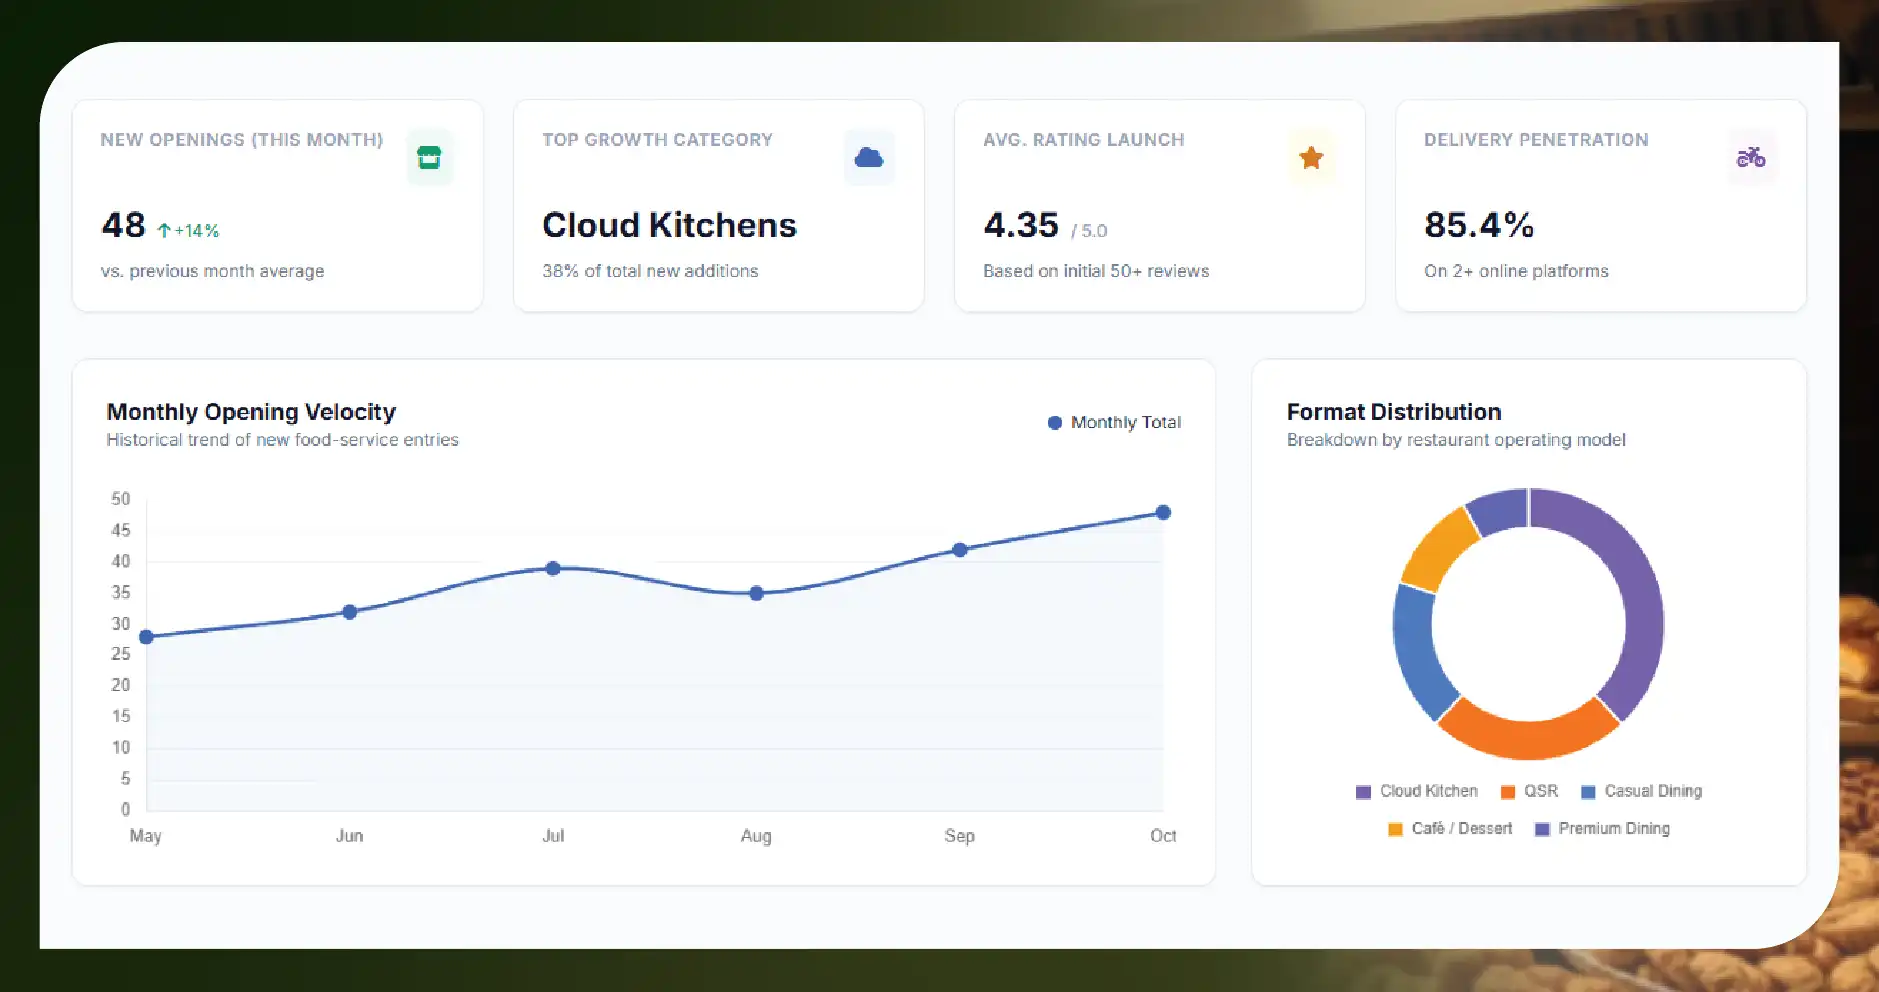Screen dimensions: 1879x992
Task: Select the Oct data point on the line chart
Action: click(1163, 512)
